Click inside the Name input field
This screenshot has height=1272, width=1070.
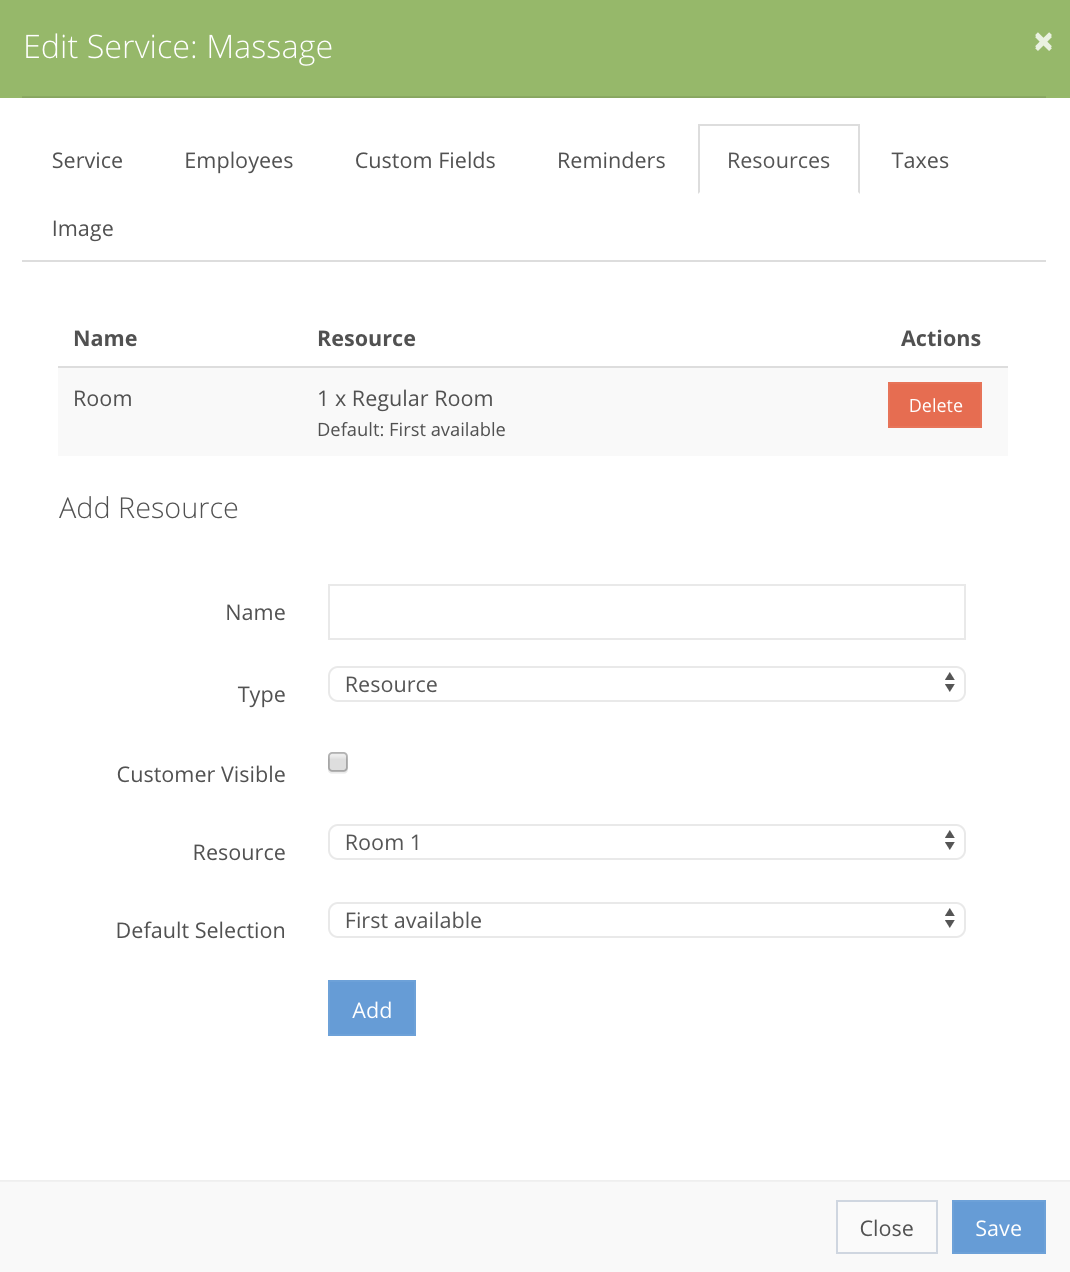[x=646, y=611]
